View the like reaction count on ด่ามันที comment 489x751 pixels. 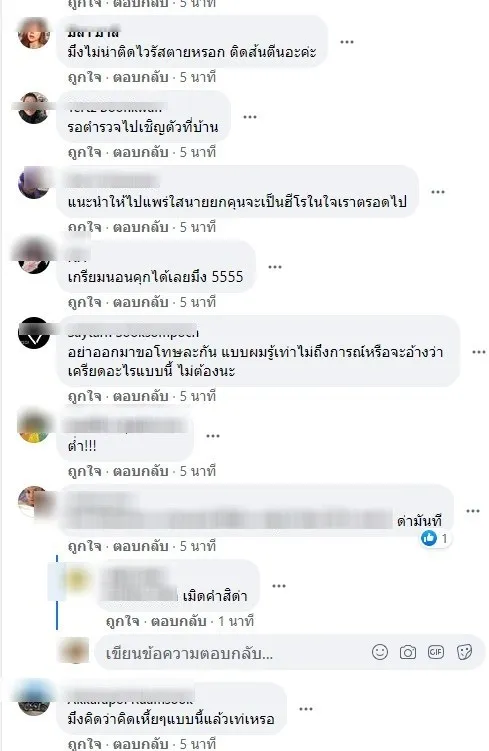point(435,538)
